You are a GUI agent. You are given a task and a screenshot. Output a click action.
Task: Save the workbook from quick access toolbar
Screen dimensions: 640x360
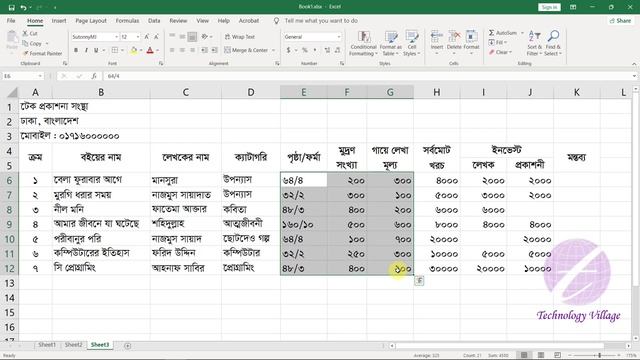(11, 7)
